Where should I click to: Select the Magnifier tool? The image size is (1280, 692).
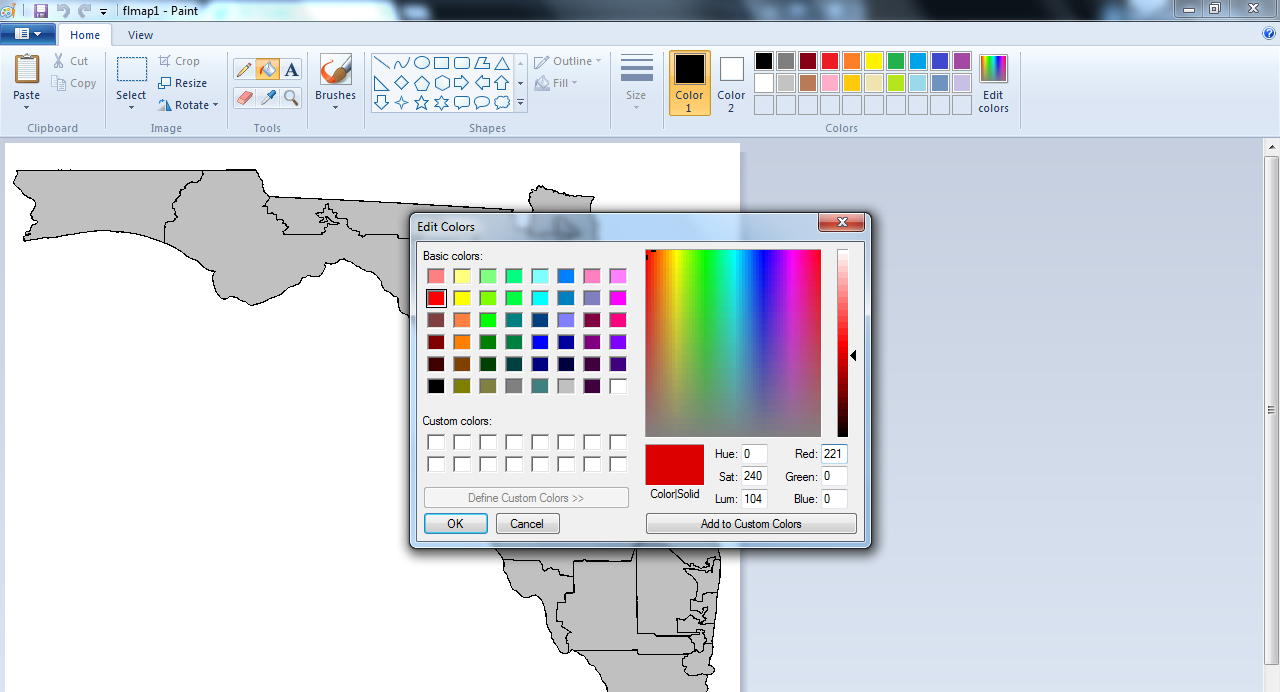click(x=291, y=97)
